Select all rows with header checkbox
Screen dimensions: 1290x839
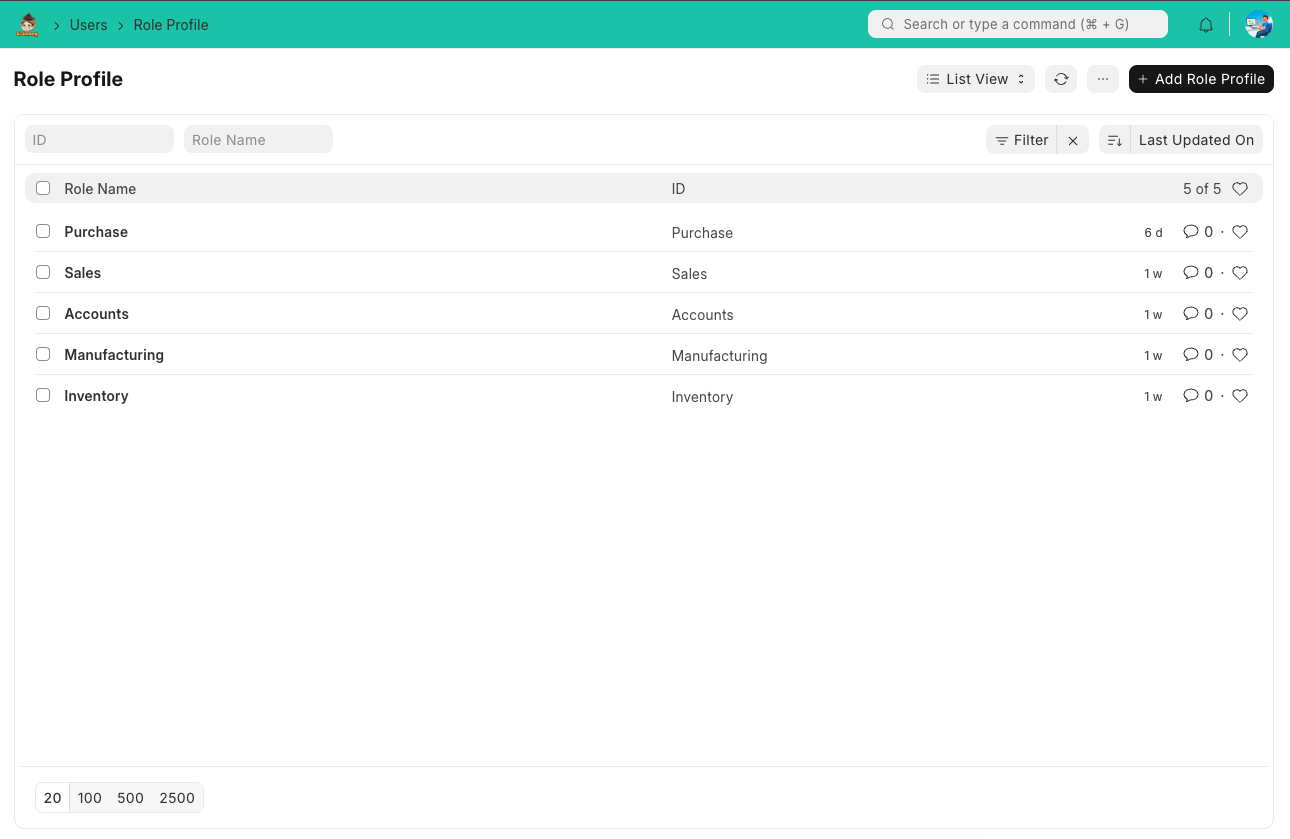[x=43, y=188]
